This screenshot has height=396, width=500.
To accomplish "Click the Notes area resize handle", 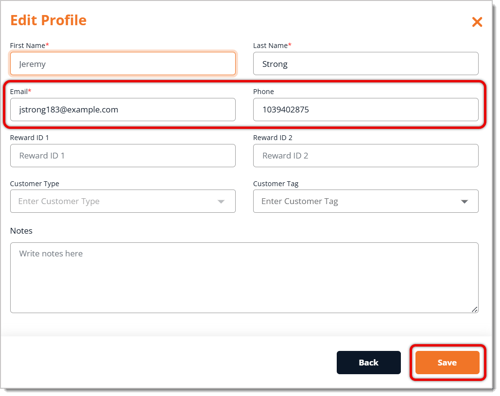I will point(475,309).
